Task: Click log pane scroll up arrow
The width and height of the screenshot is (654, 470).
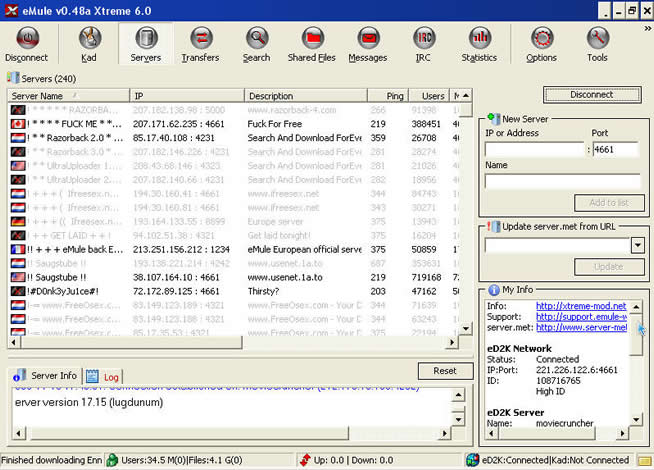Action: (458, 395)
